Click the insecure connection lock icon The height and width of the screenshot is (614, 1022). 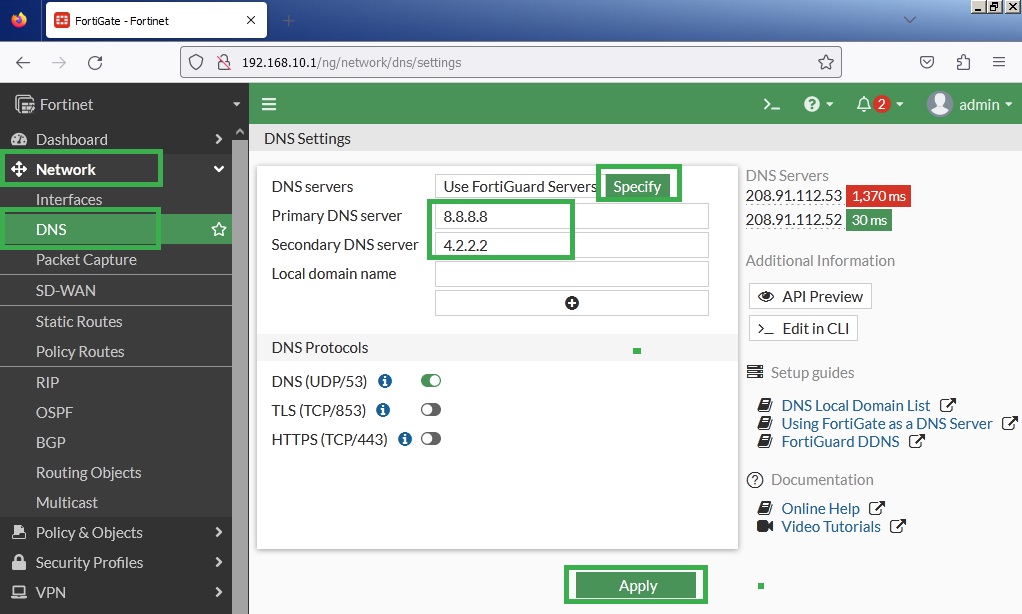tap(224, 62)
